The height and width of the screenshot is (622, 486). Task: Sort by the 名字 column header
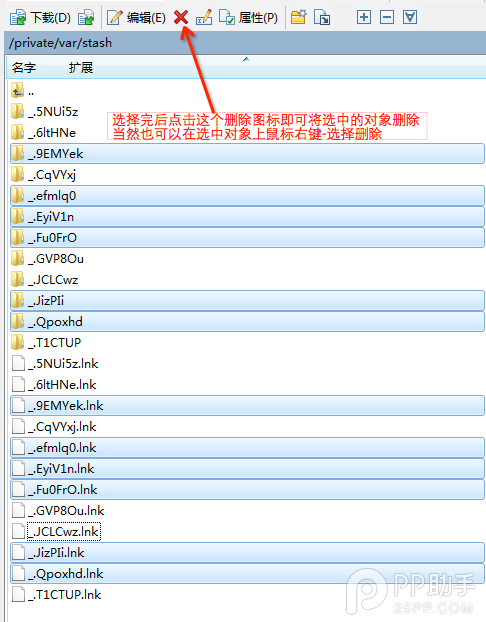[x=24, y=67]
